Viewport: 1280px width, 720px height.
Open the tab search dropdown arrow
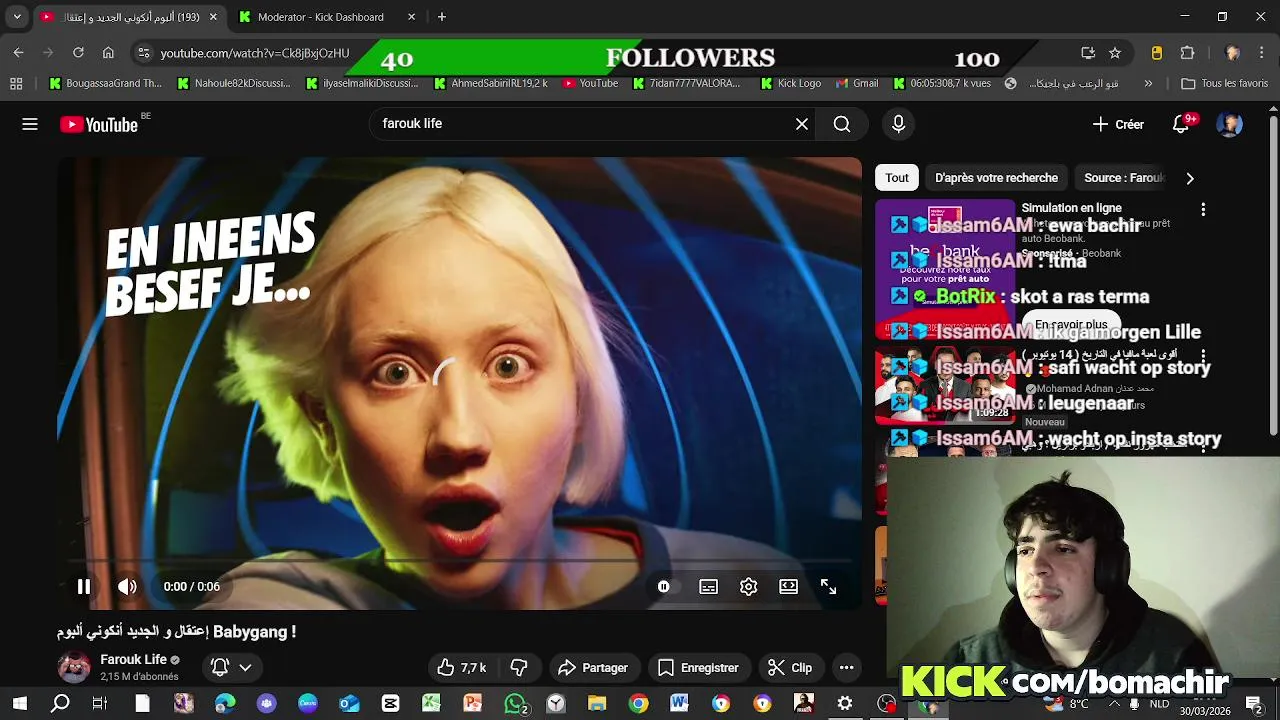point(16,17)
